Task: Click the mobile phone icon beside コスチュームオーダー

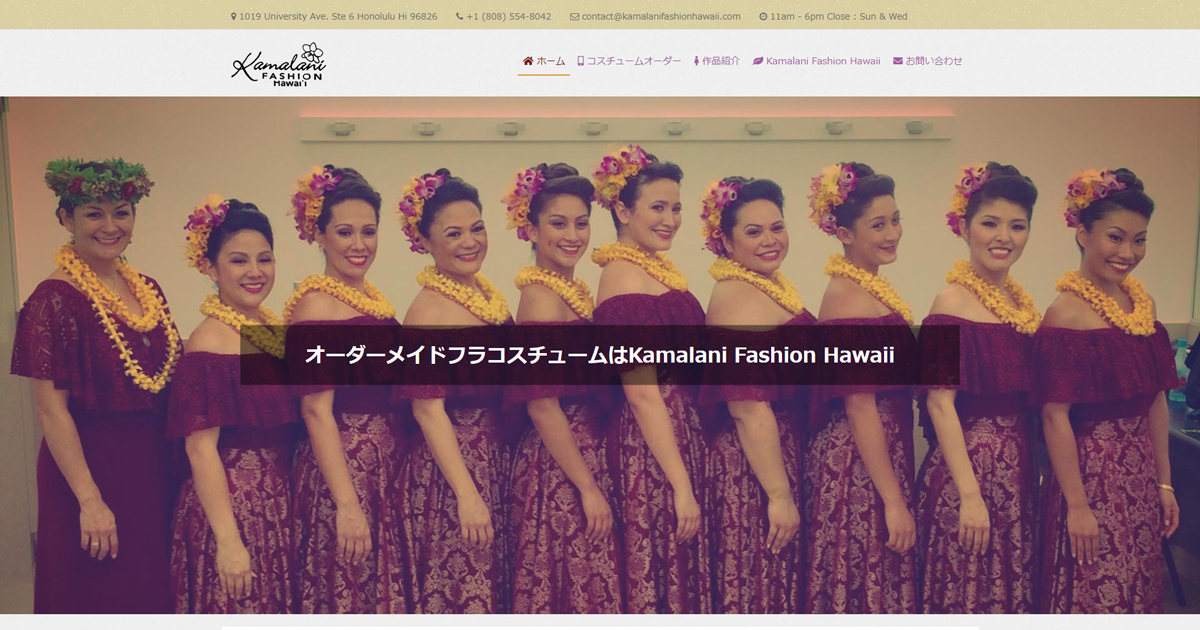Action: coord(581,61)
